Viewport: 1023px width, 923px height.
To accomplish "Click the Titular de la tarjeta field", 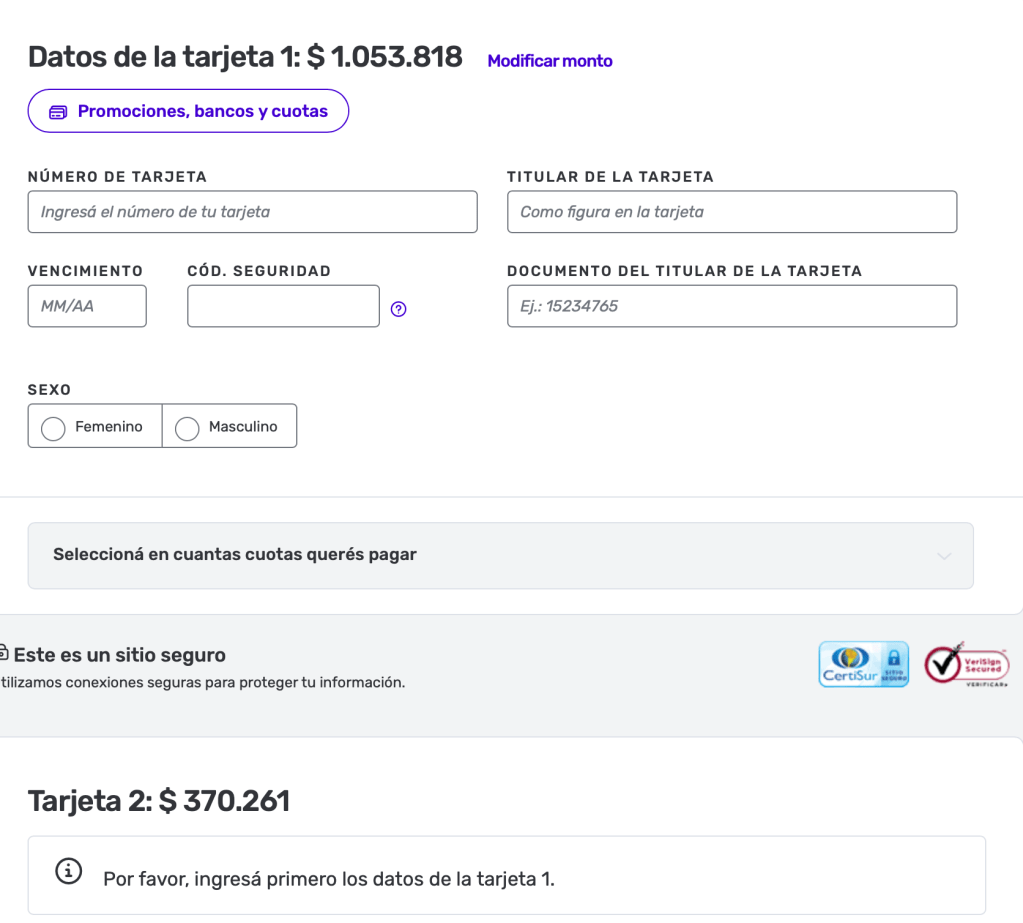I will tap(731, 212).
